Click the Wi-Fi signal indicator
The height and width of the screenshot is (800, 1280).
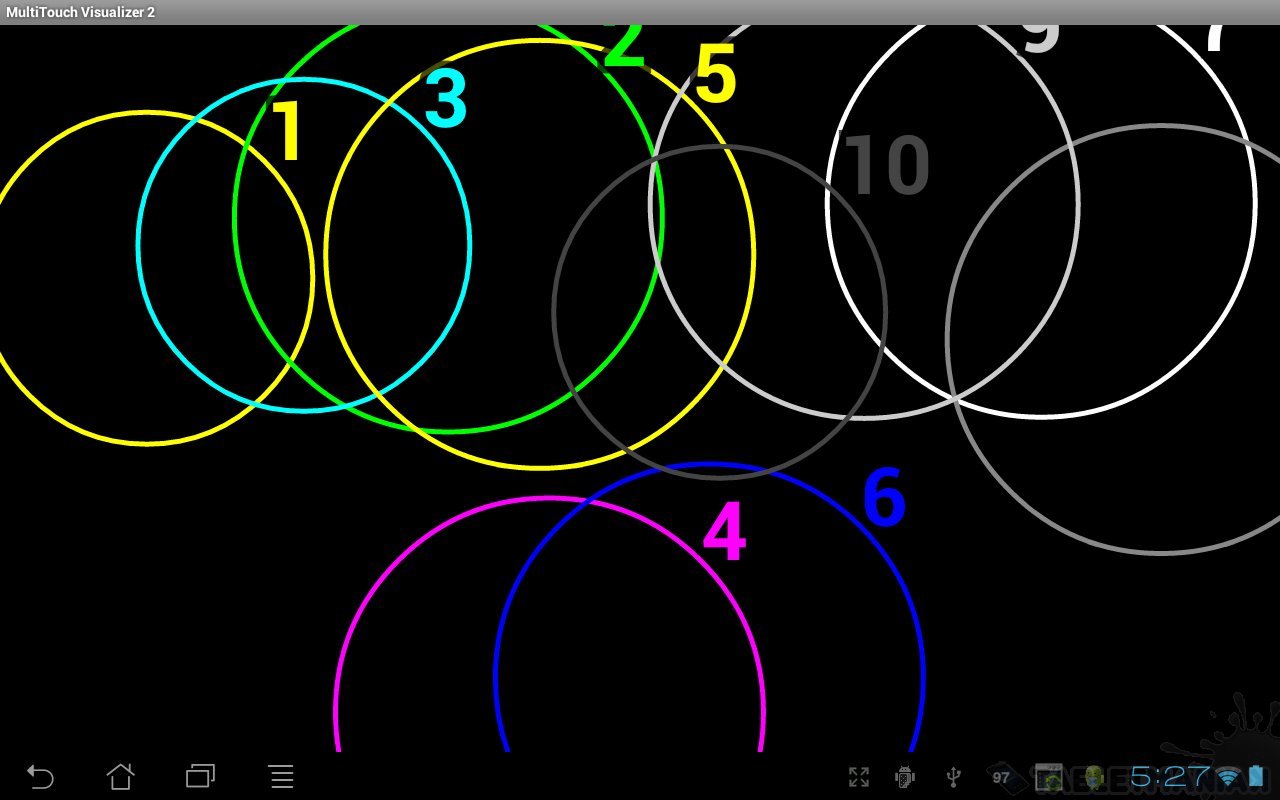point(1229,777)
